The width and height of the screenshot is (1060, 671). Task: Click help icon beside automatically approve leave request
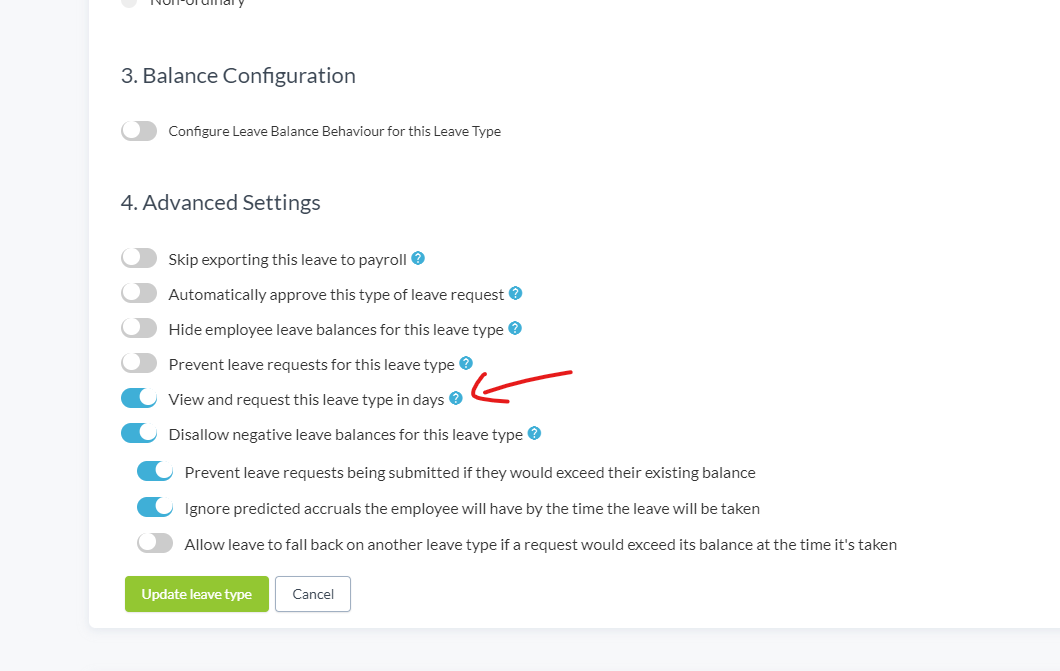[515, 293]
